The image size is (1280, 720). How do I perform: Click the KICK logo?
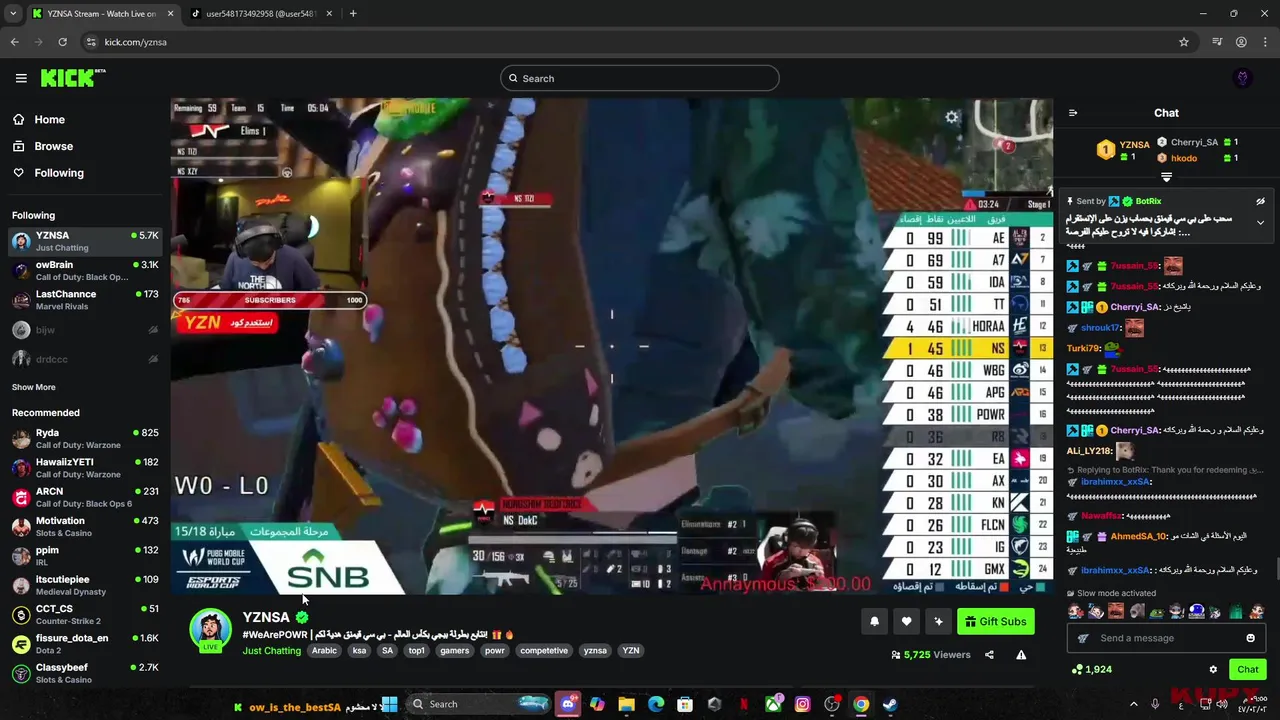click(x=73, y=78)
